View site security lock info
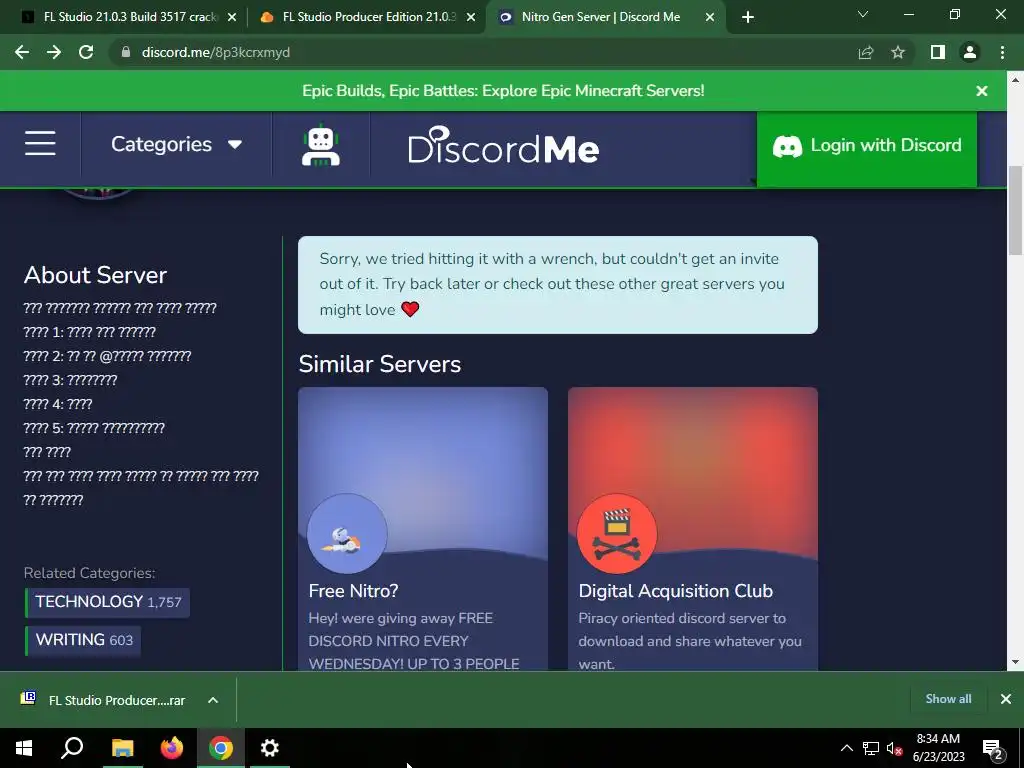Viewport: 1024px width, 768px height. pyautogui.click(x=125, y=52)
